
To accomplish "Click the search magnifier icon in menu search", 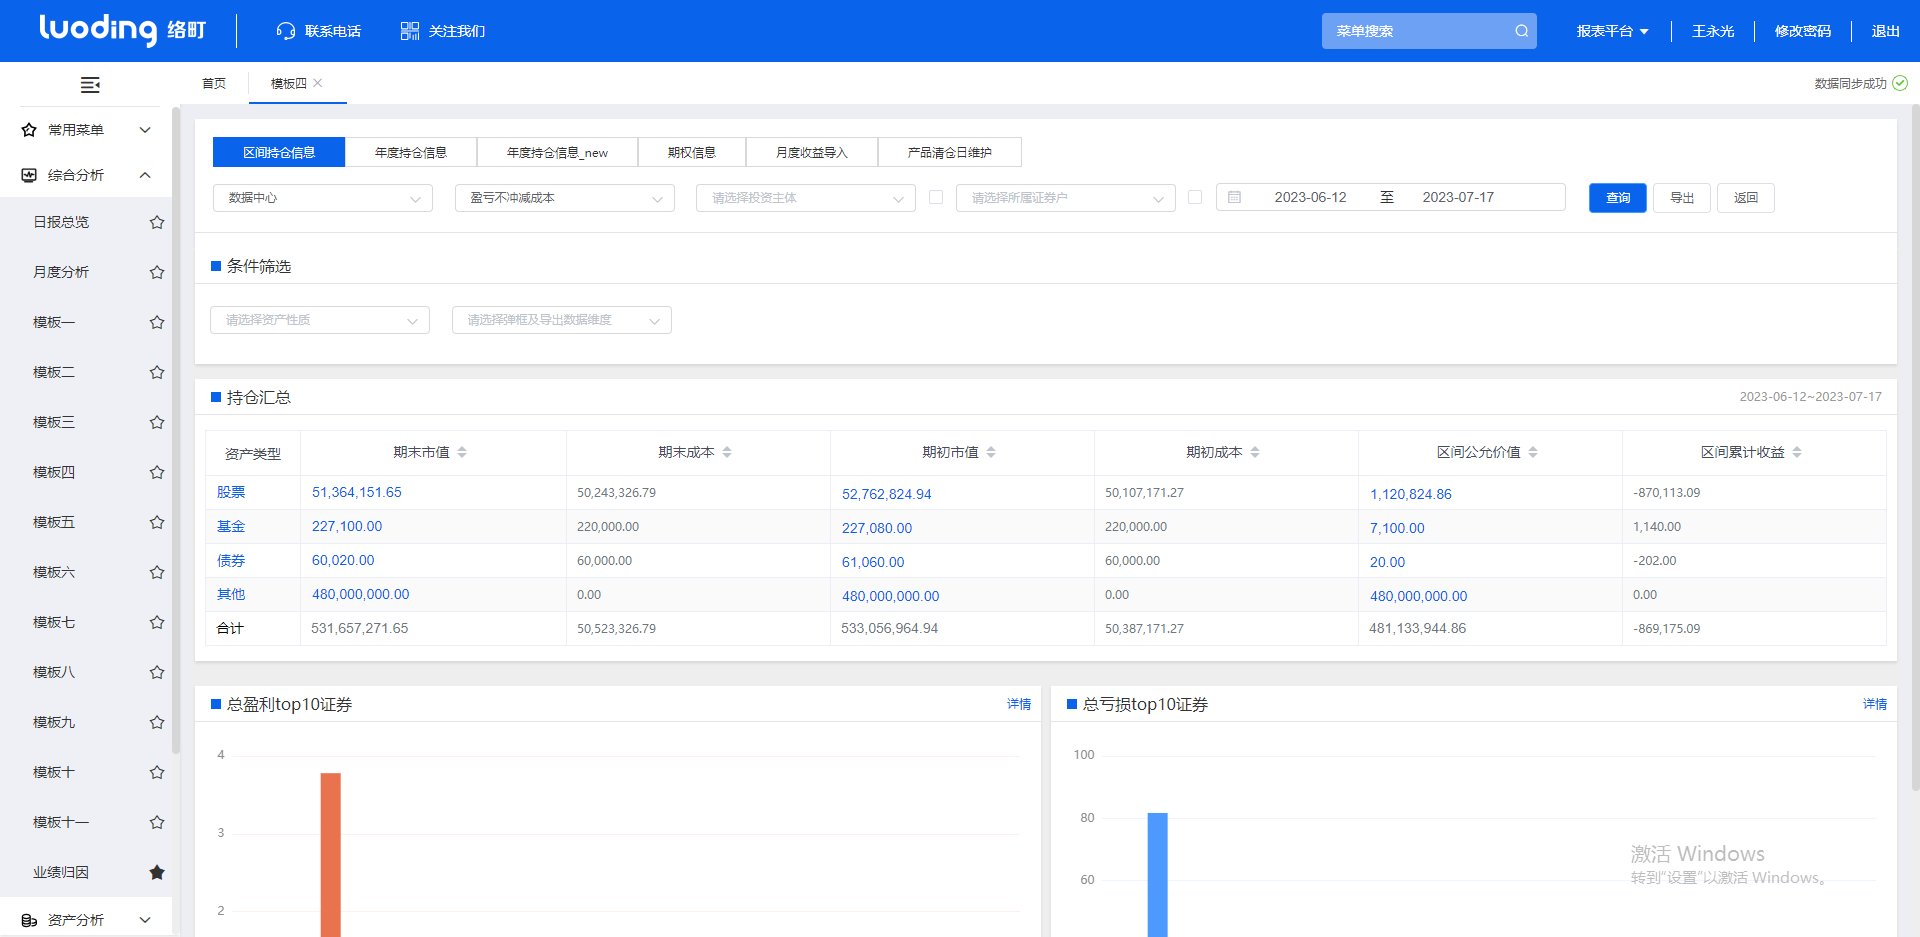I will click(1521, 31).
